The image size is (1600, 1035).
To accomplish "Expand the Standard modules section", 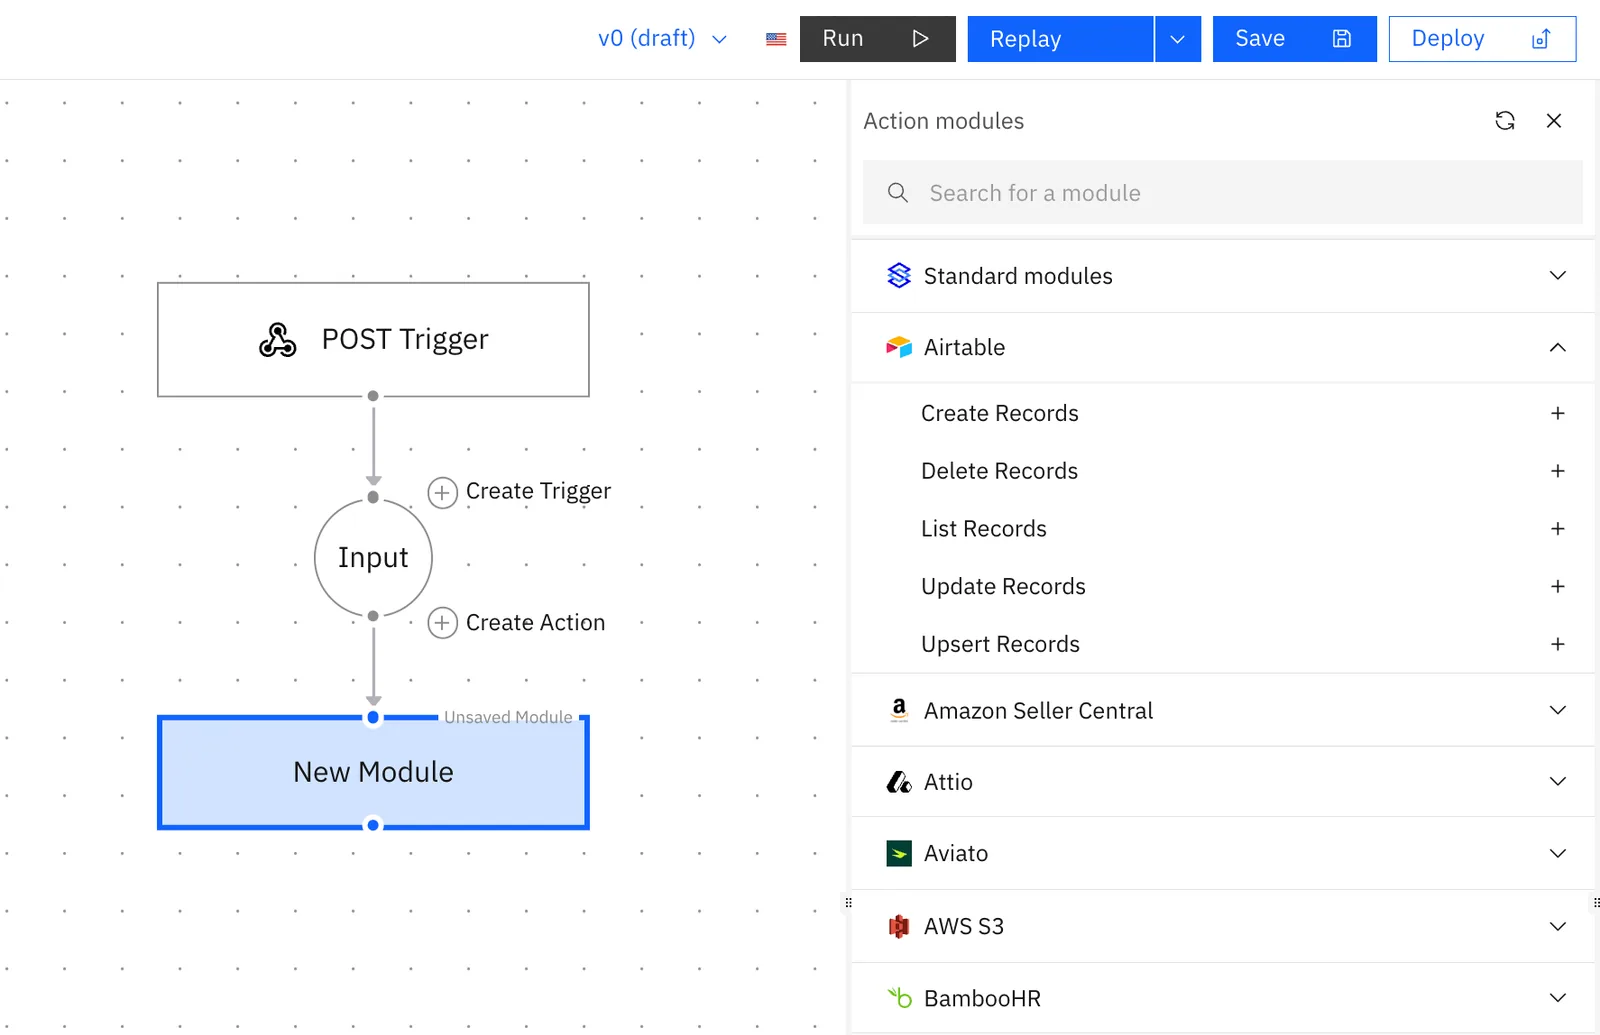I will [1222, 276].
